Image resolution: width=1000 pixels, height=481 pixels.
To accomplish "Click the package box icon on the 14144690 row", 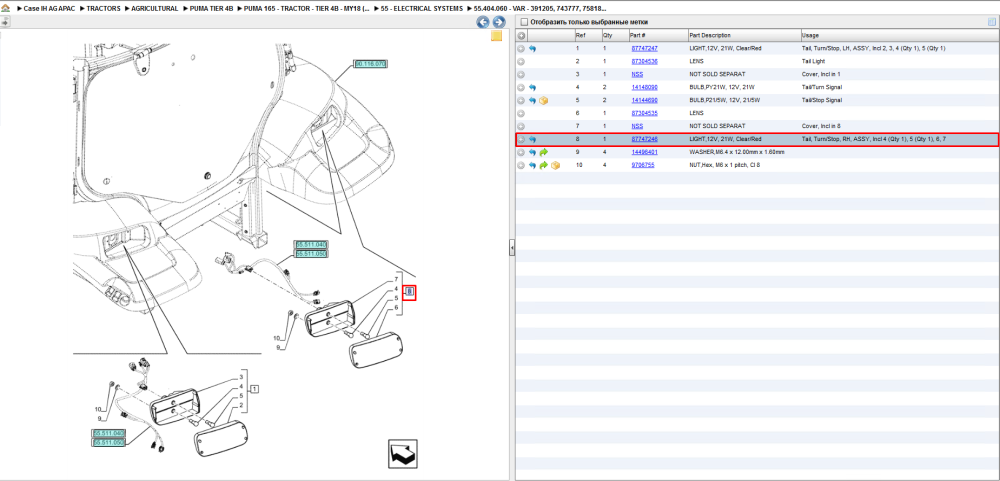I will click(544, 100).
